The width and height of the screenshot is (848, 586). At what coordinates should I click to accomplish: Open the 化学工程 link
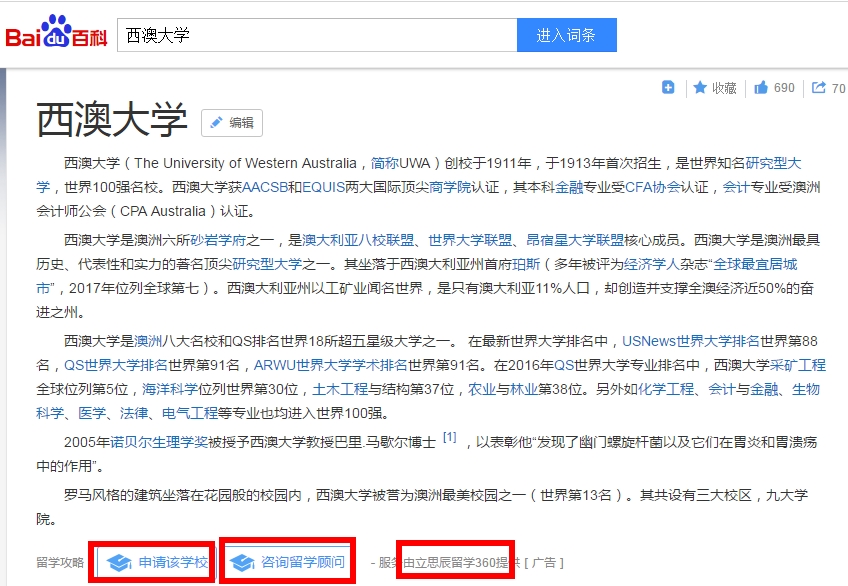(666, 389)
